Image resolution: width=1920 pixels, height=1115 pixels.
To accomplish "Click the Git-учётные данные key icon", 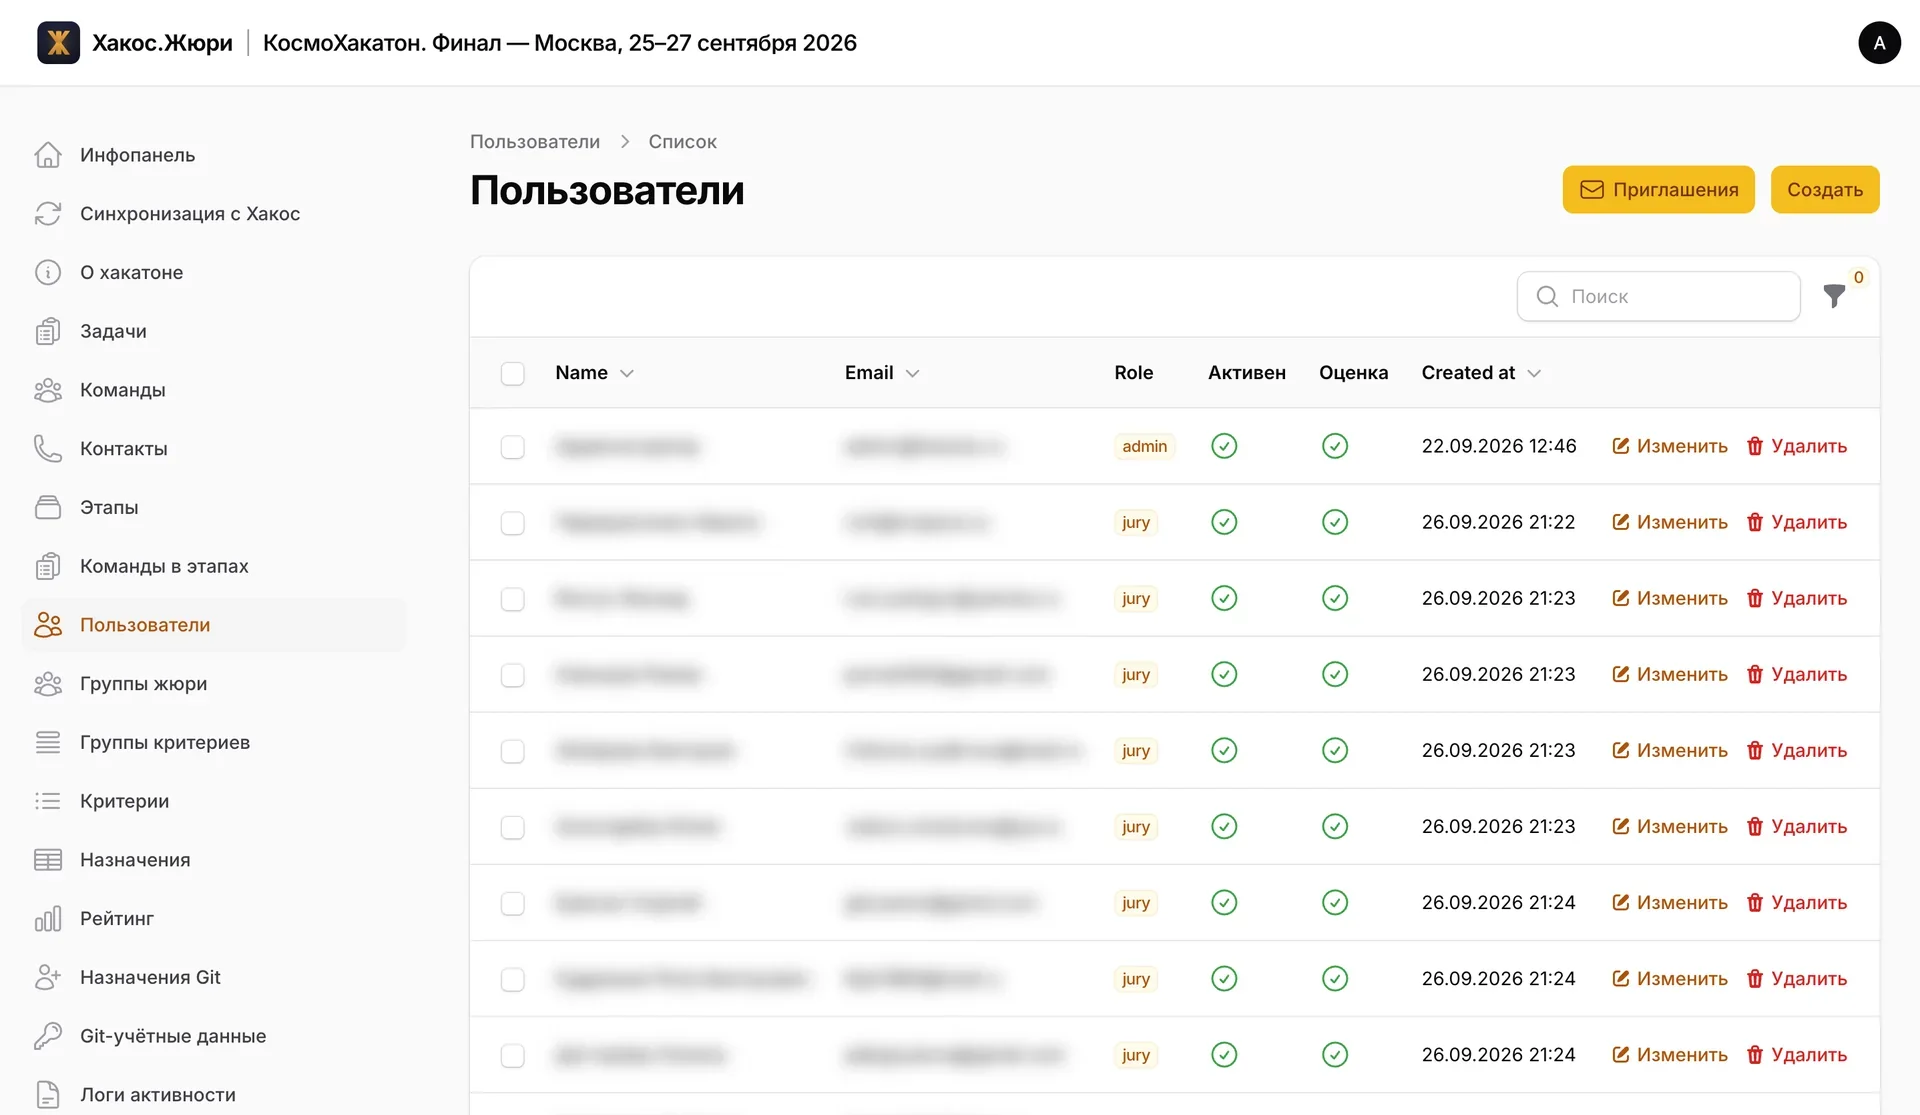I will click(48, 1036).
